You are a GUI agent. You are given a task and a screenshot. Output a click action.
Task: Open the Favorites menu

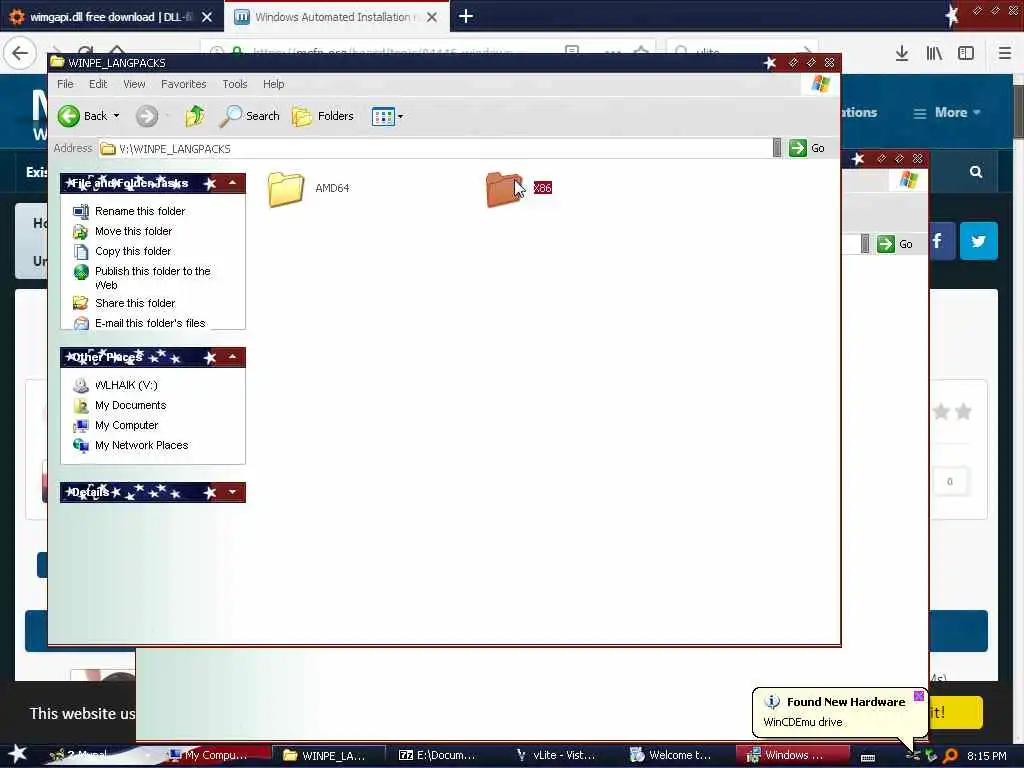pyautogui.click(x=184, y=84)
